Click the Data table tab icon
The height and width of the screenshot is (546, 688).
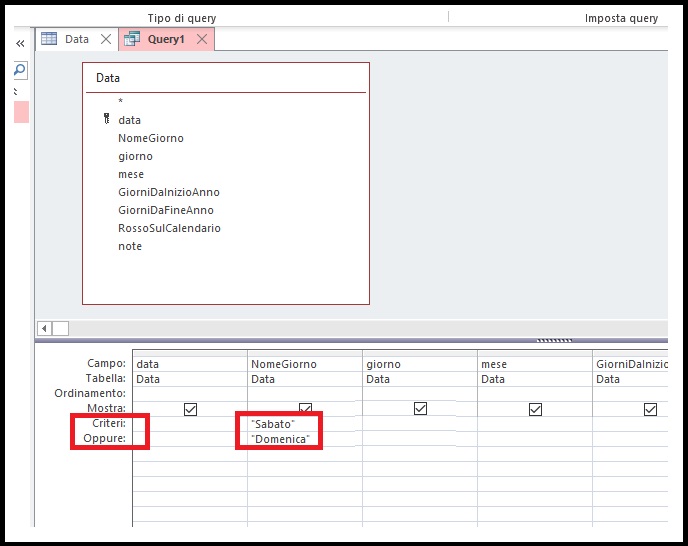coord(49,39)
